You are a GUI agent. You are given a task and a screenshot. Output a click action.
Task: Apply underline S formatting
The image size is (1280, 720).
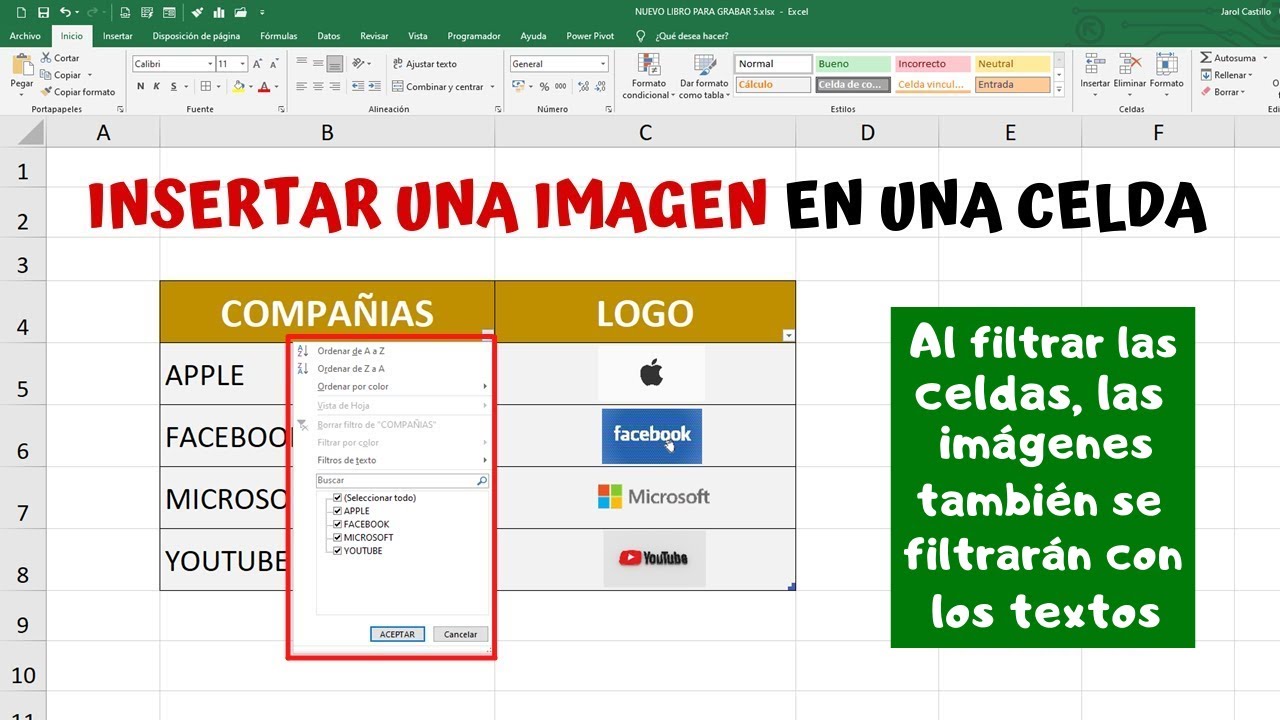173,87
